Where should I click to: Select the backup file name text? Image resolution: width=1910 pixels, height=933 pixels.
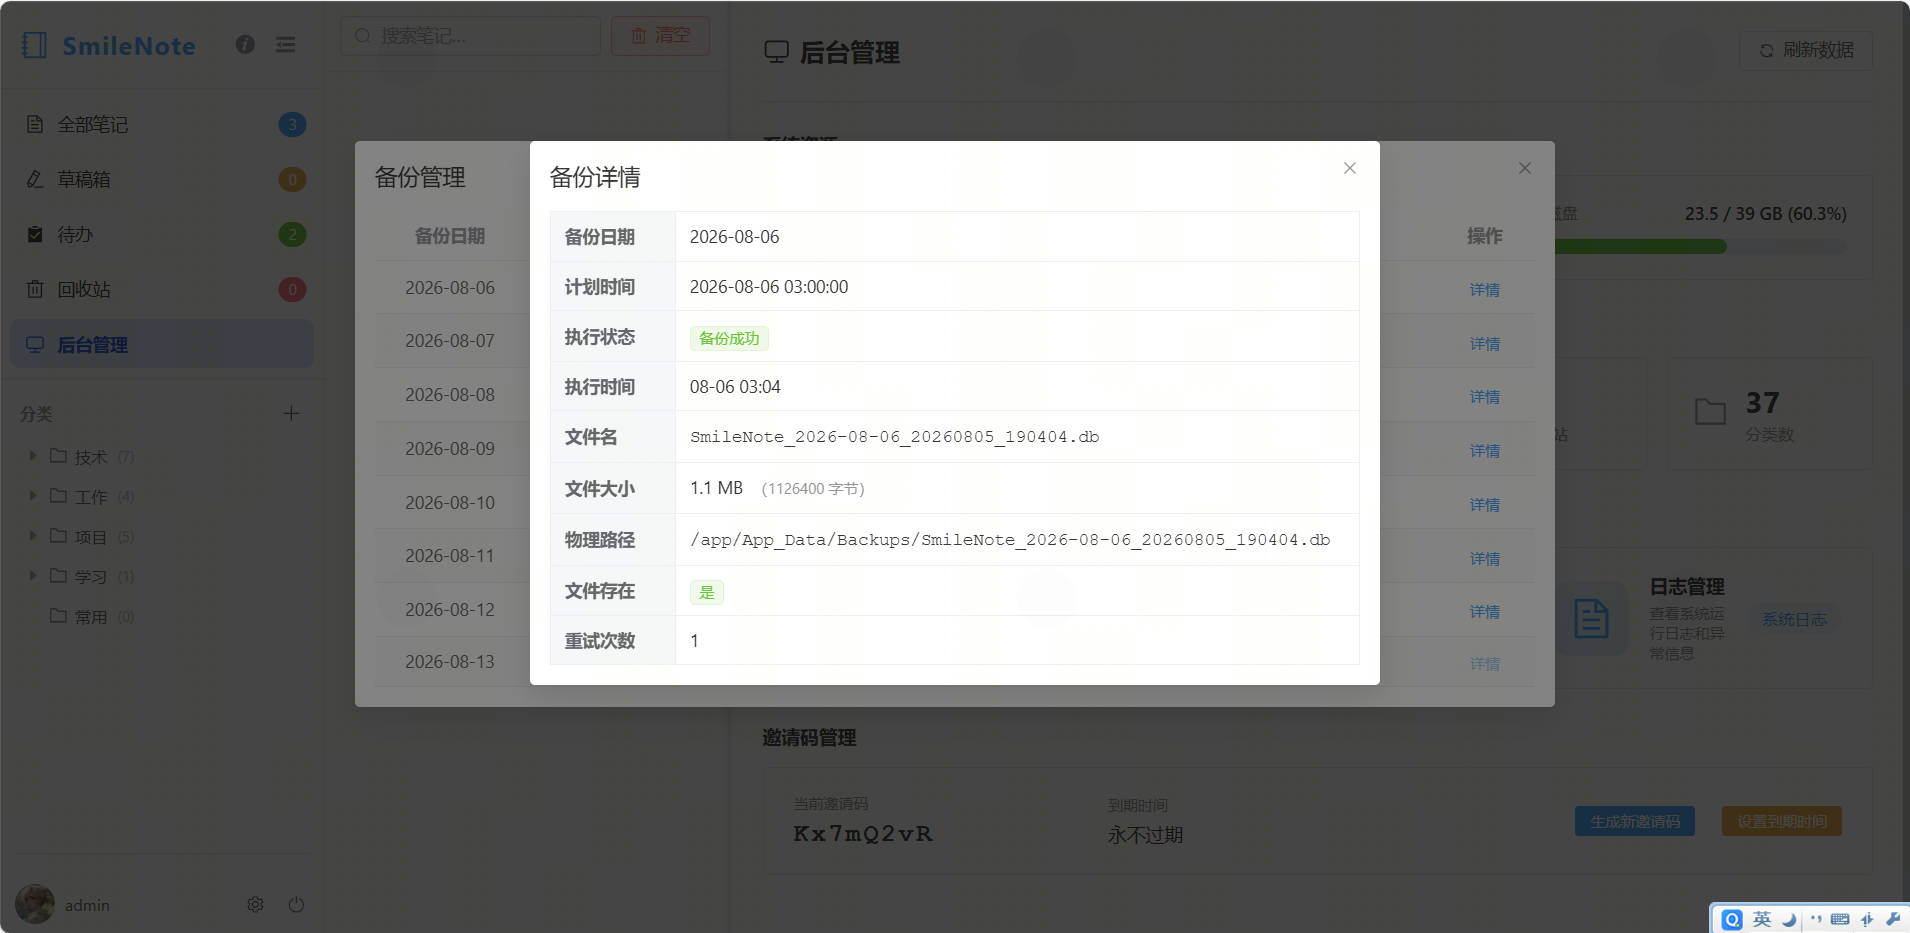click(895, 437)
